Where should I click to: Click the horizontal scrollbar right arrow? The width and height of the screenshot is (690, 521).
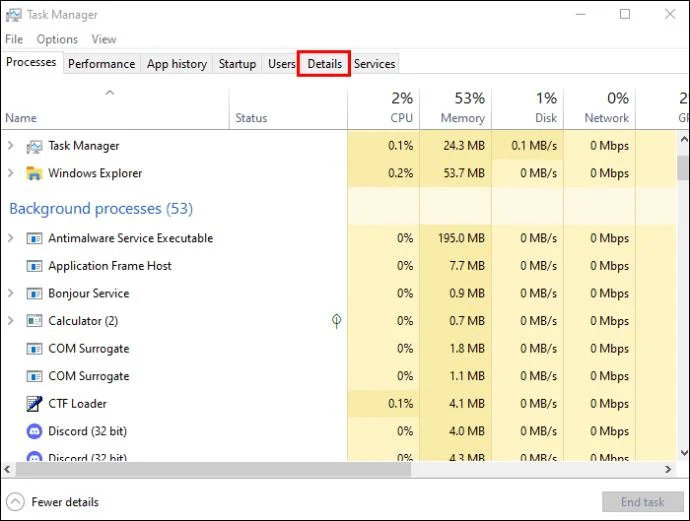(x=668, y=470)
